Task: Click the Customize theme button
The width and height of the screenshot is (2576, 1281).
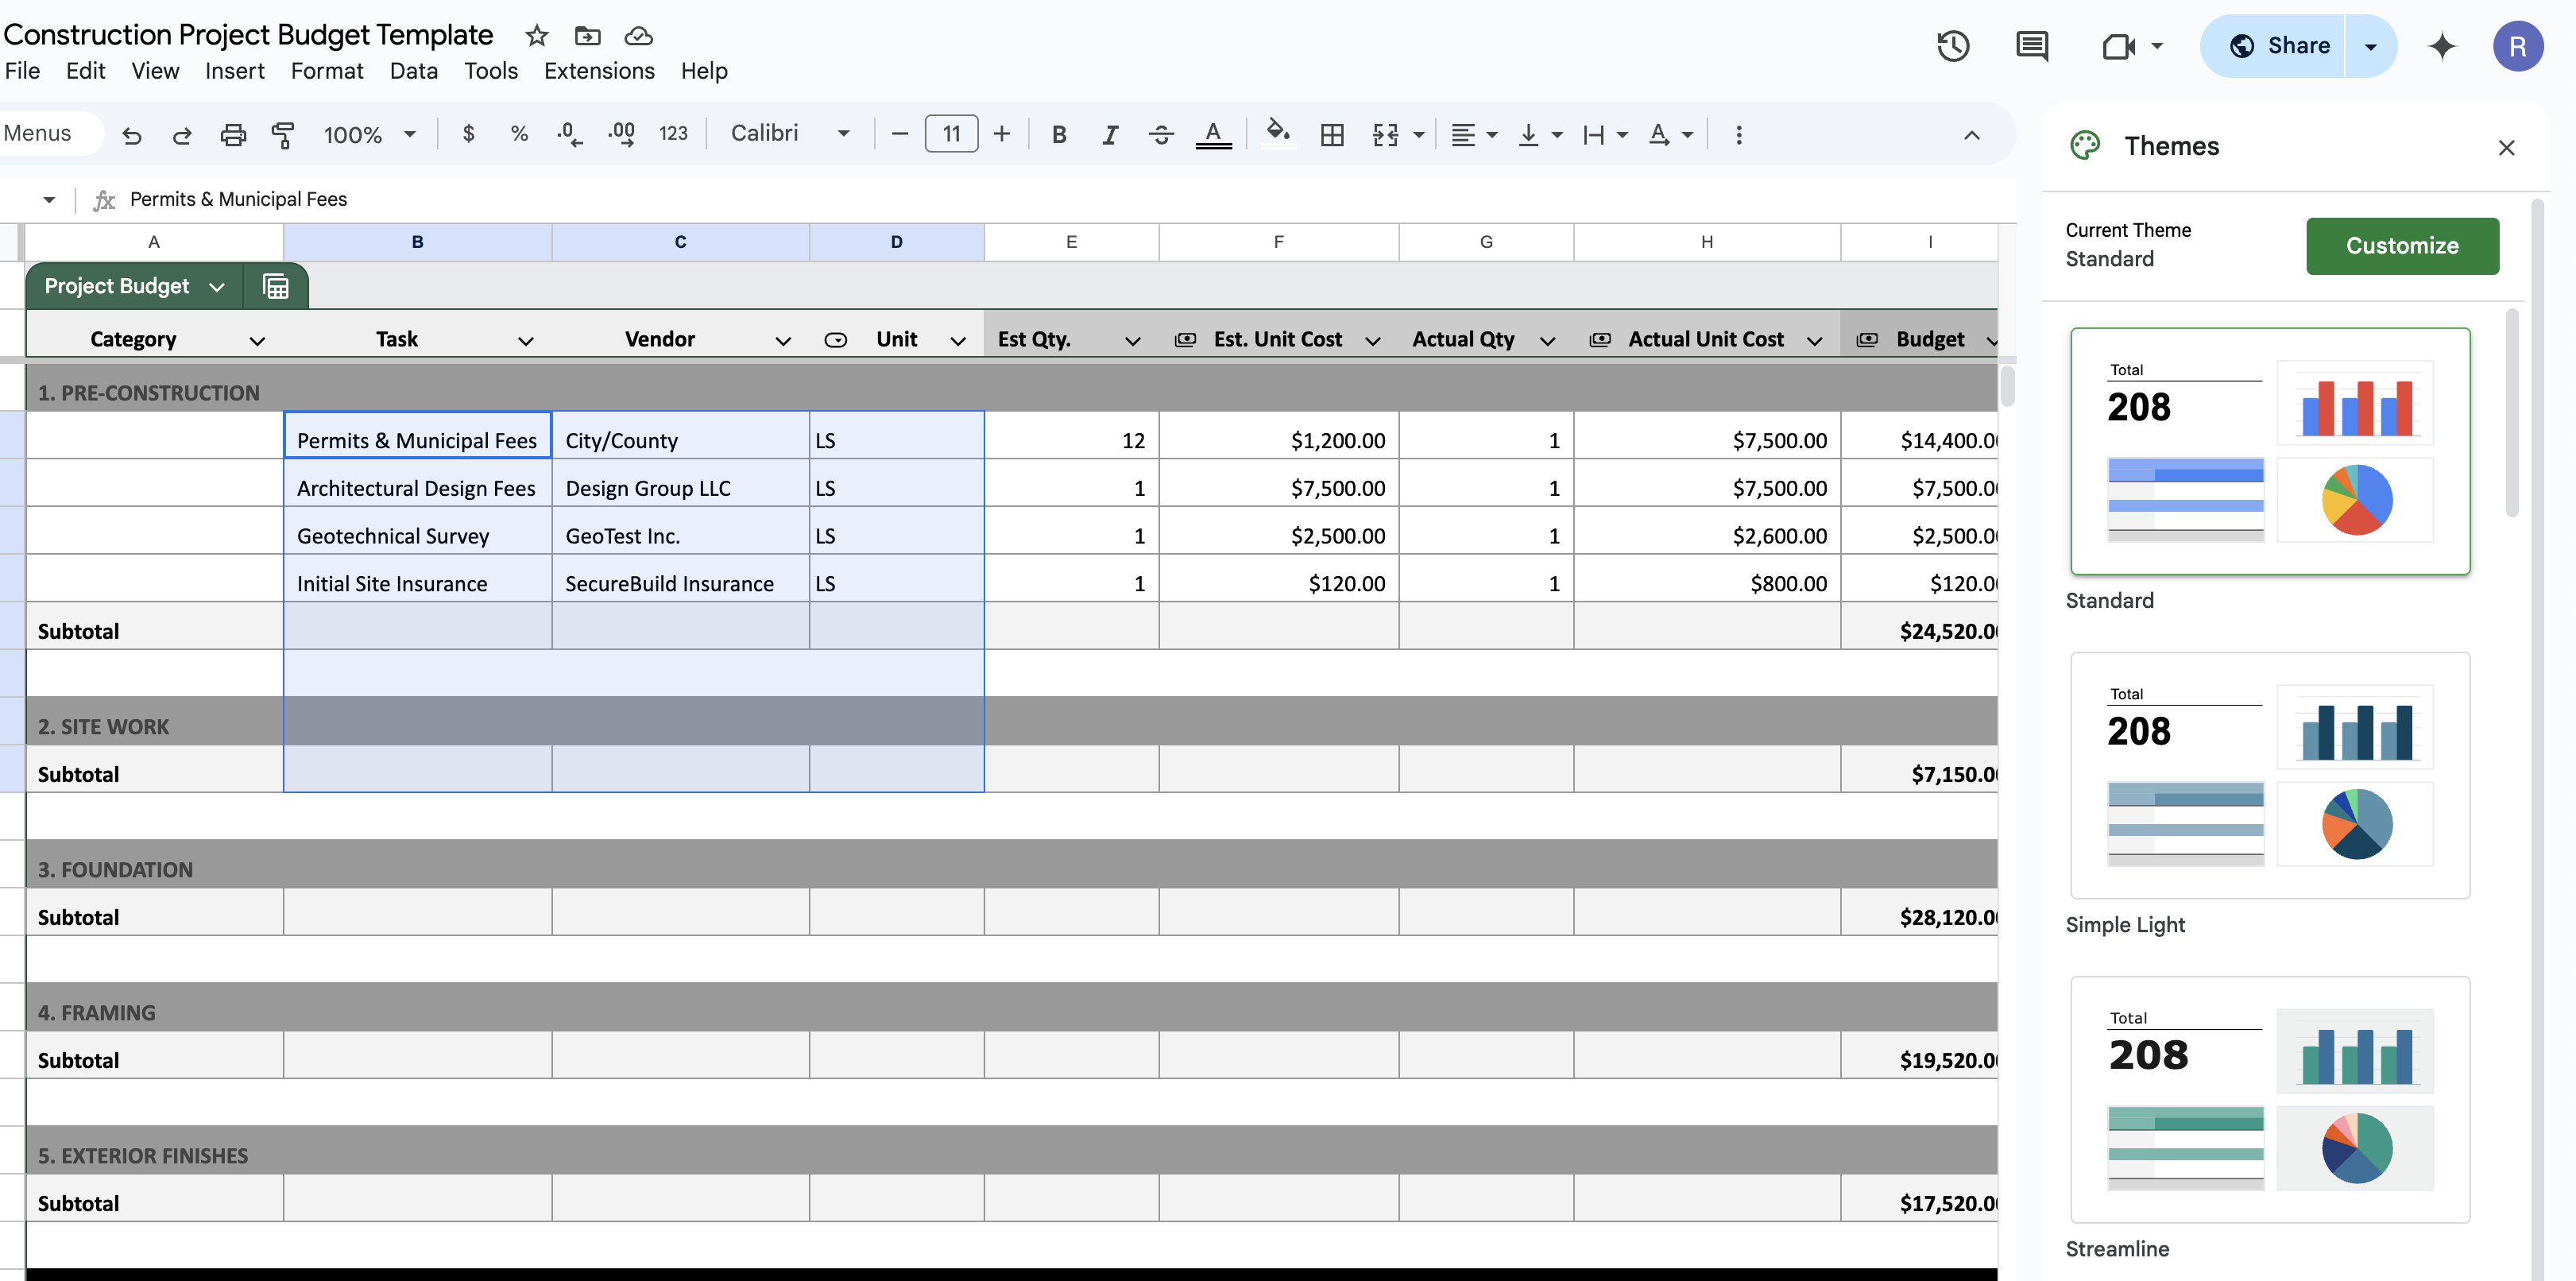Action: coord(2402,246)
